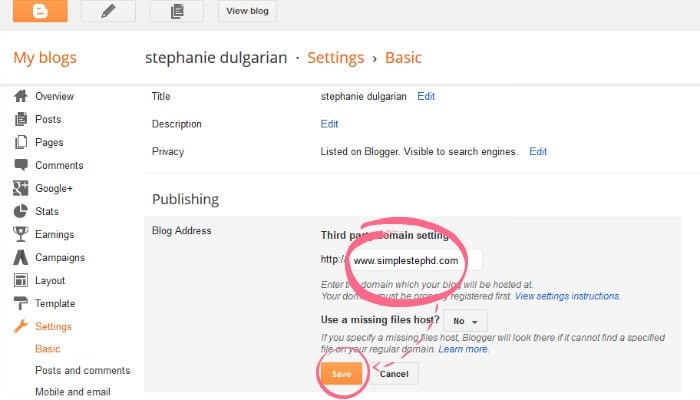Click the Template paint roller icon
The width and height of the screenshot is (700, 400).
pyautogui.click(x=21, y=303)
